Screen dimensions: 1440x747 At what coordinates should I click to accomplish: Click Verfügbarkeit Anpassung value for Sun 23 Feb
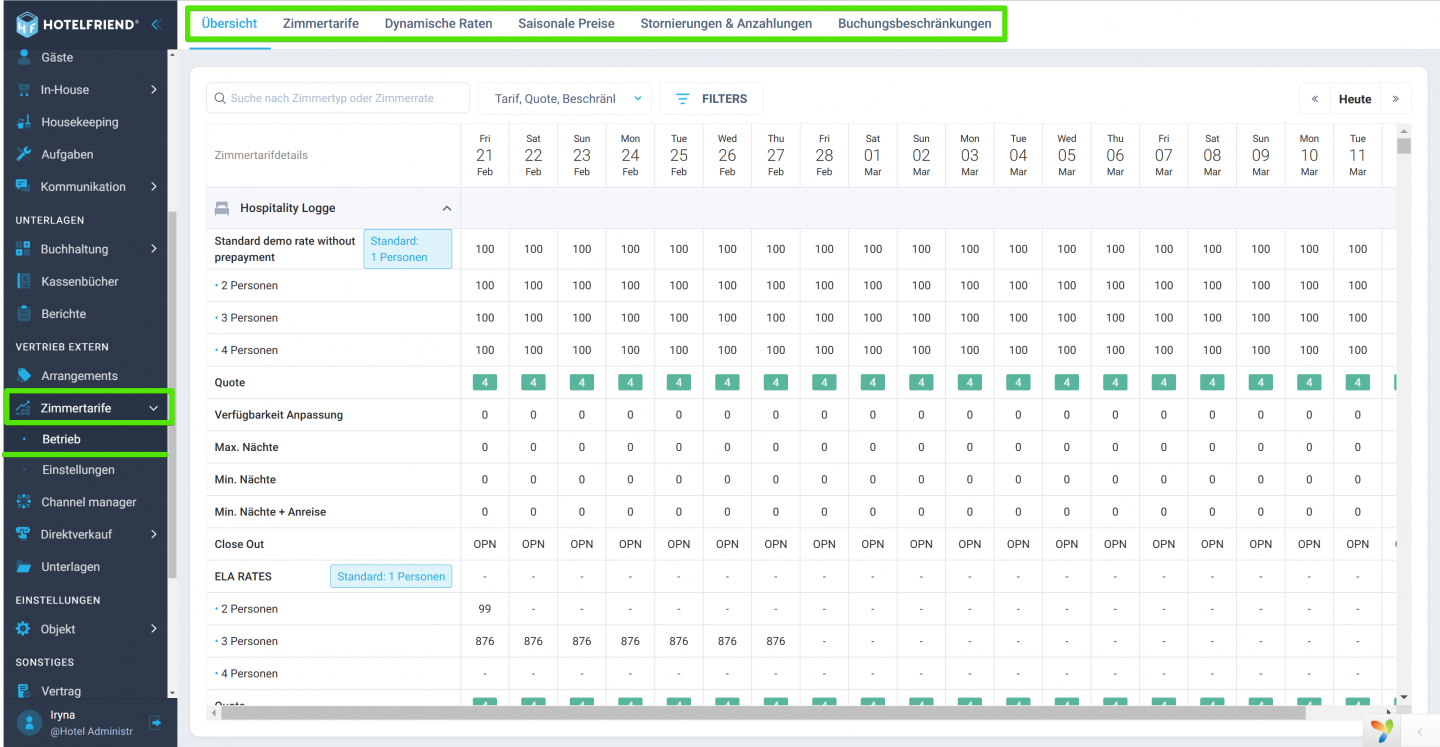[582, 415]
